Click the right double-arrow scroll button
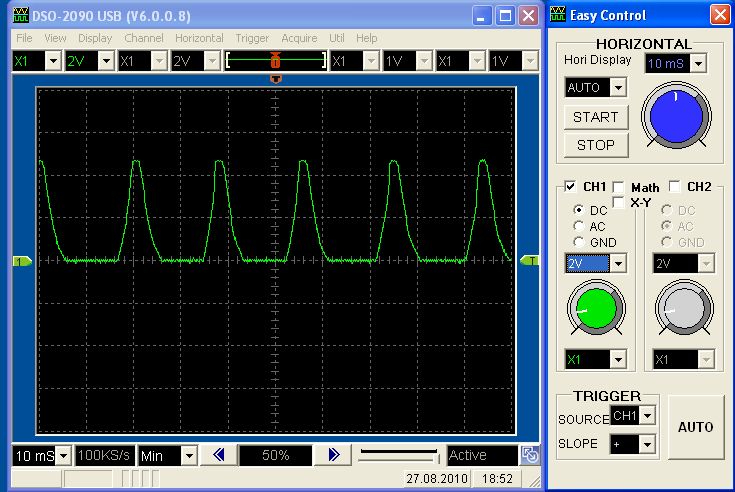The width and height of the screenshot is (735, 492). tap(334, 455)
